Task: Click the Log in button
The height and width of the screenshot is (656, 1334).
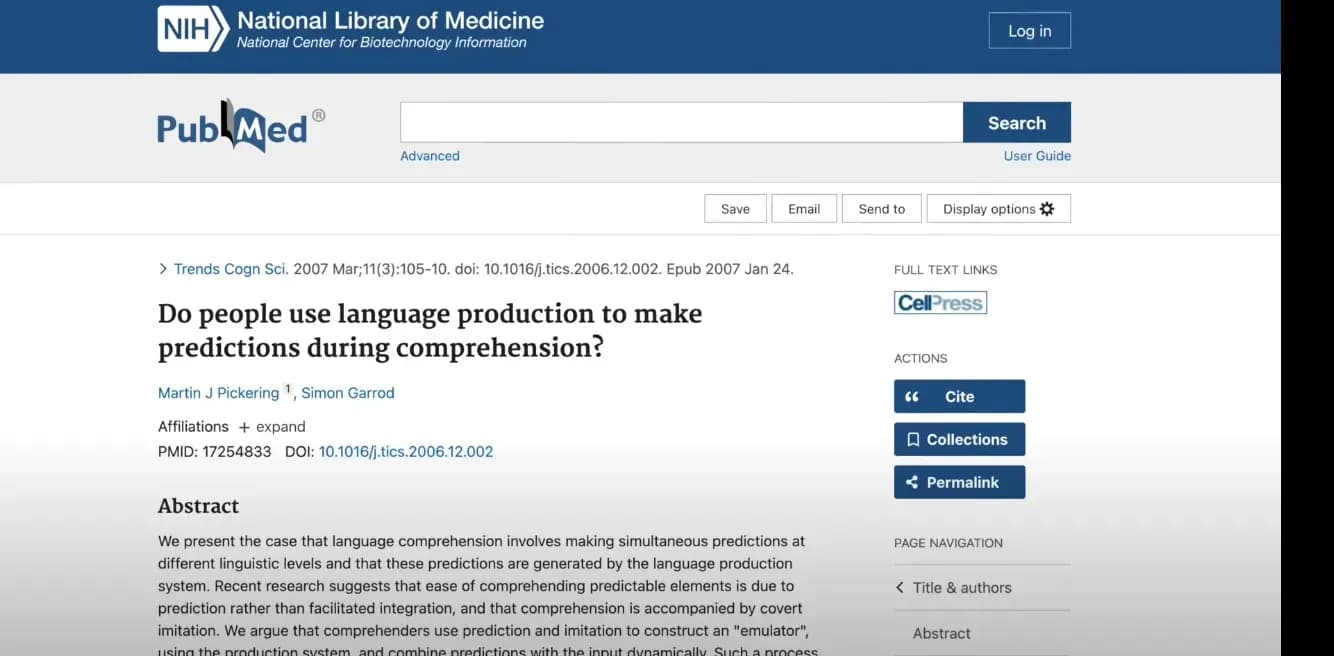Action: 1029,31
